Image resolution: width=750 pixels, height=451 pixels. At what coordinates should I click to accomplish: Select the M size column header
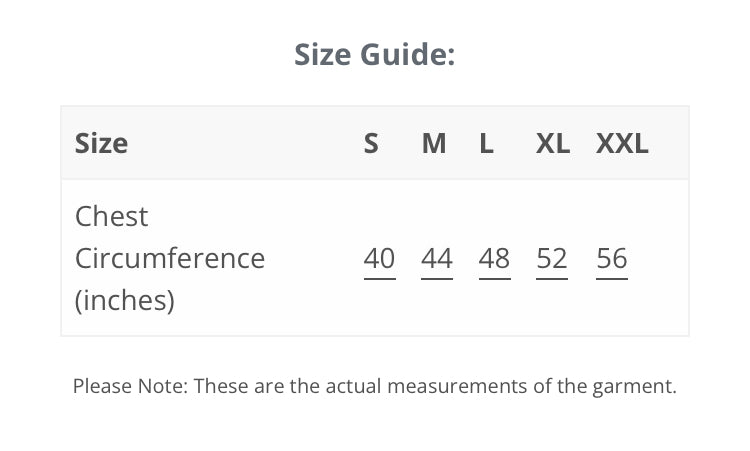point(434,143)
